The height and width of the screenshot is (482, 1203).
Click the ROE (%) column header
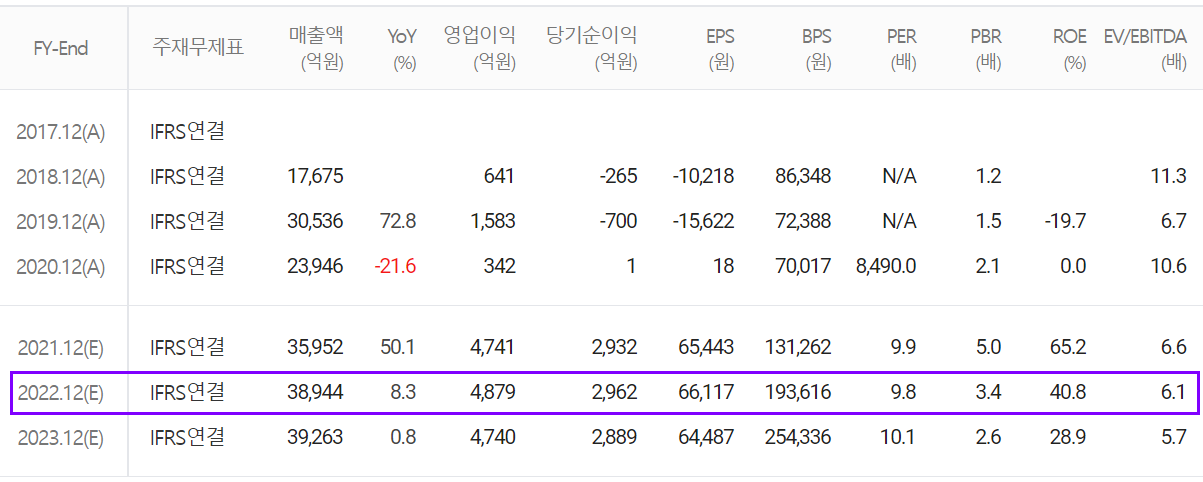(1070, 48)
